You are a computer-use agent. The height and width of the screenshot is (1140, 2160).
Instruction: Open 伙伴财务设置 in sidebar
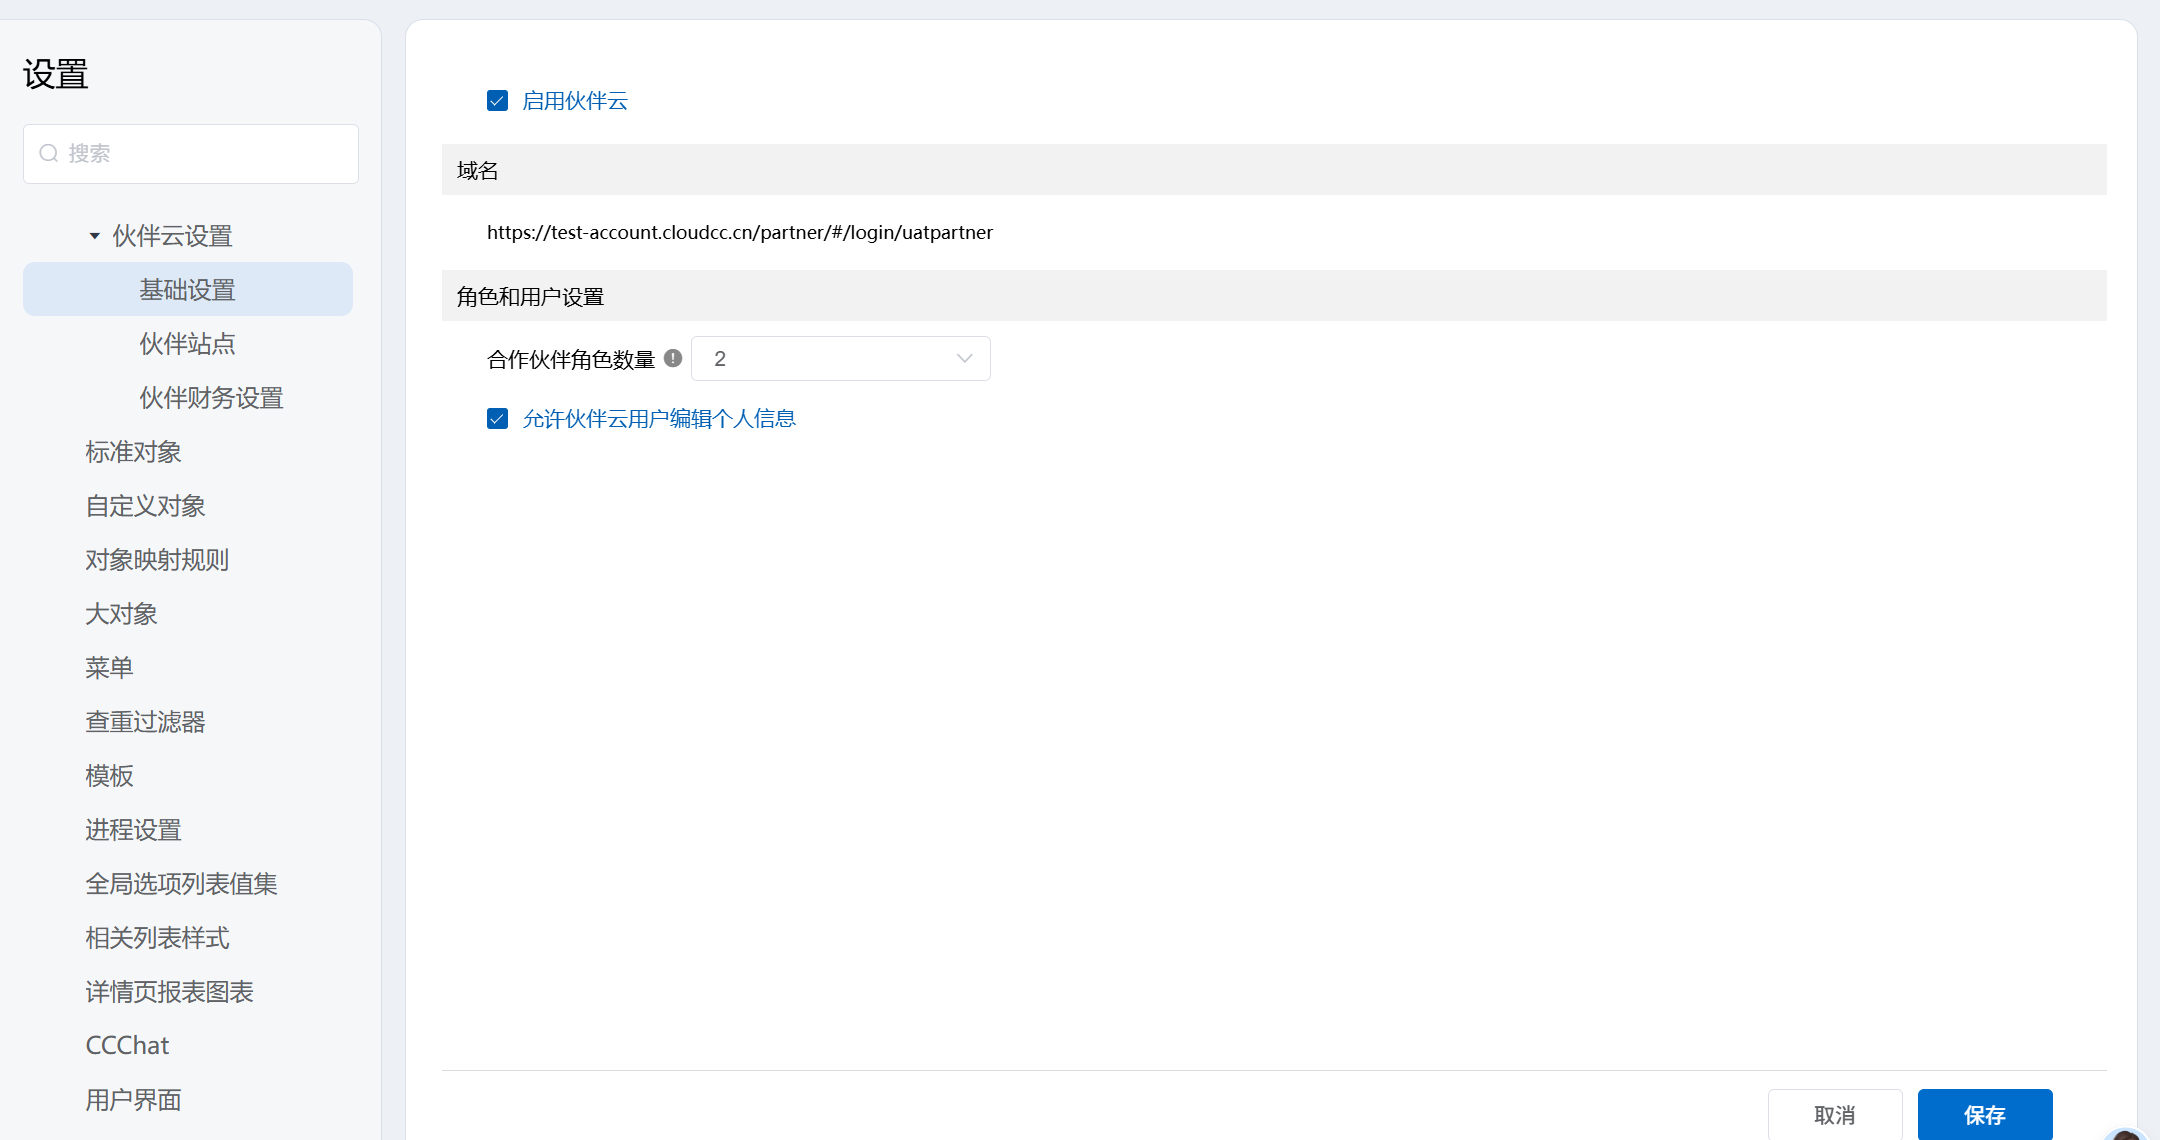(x=211, y=398)
